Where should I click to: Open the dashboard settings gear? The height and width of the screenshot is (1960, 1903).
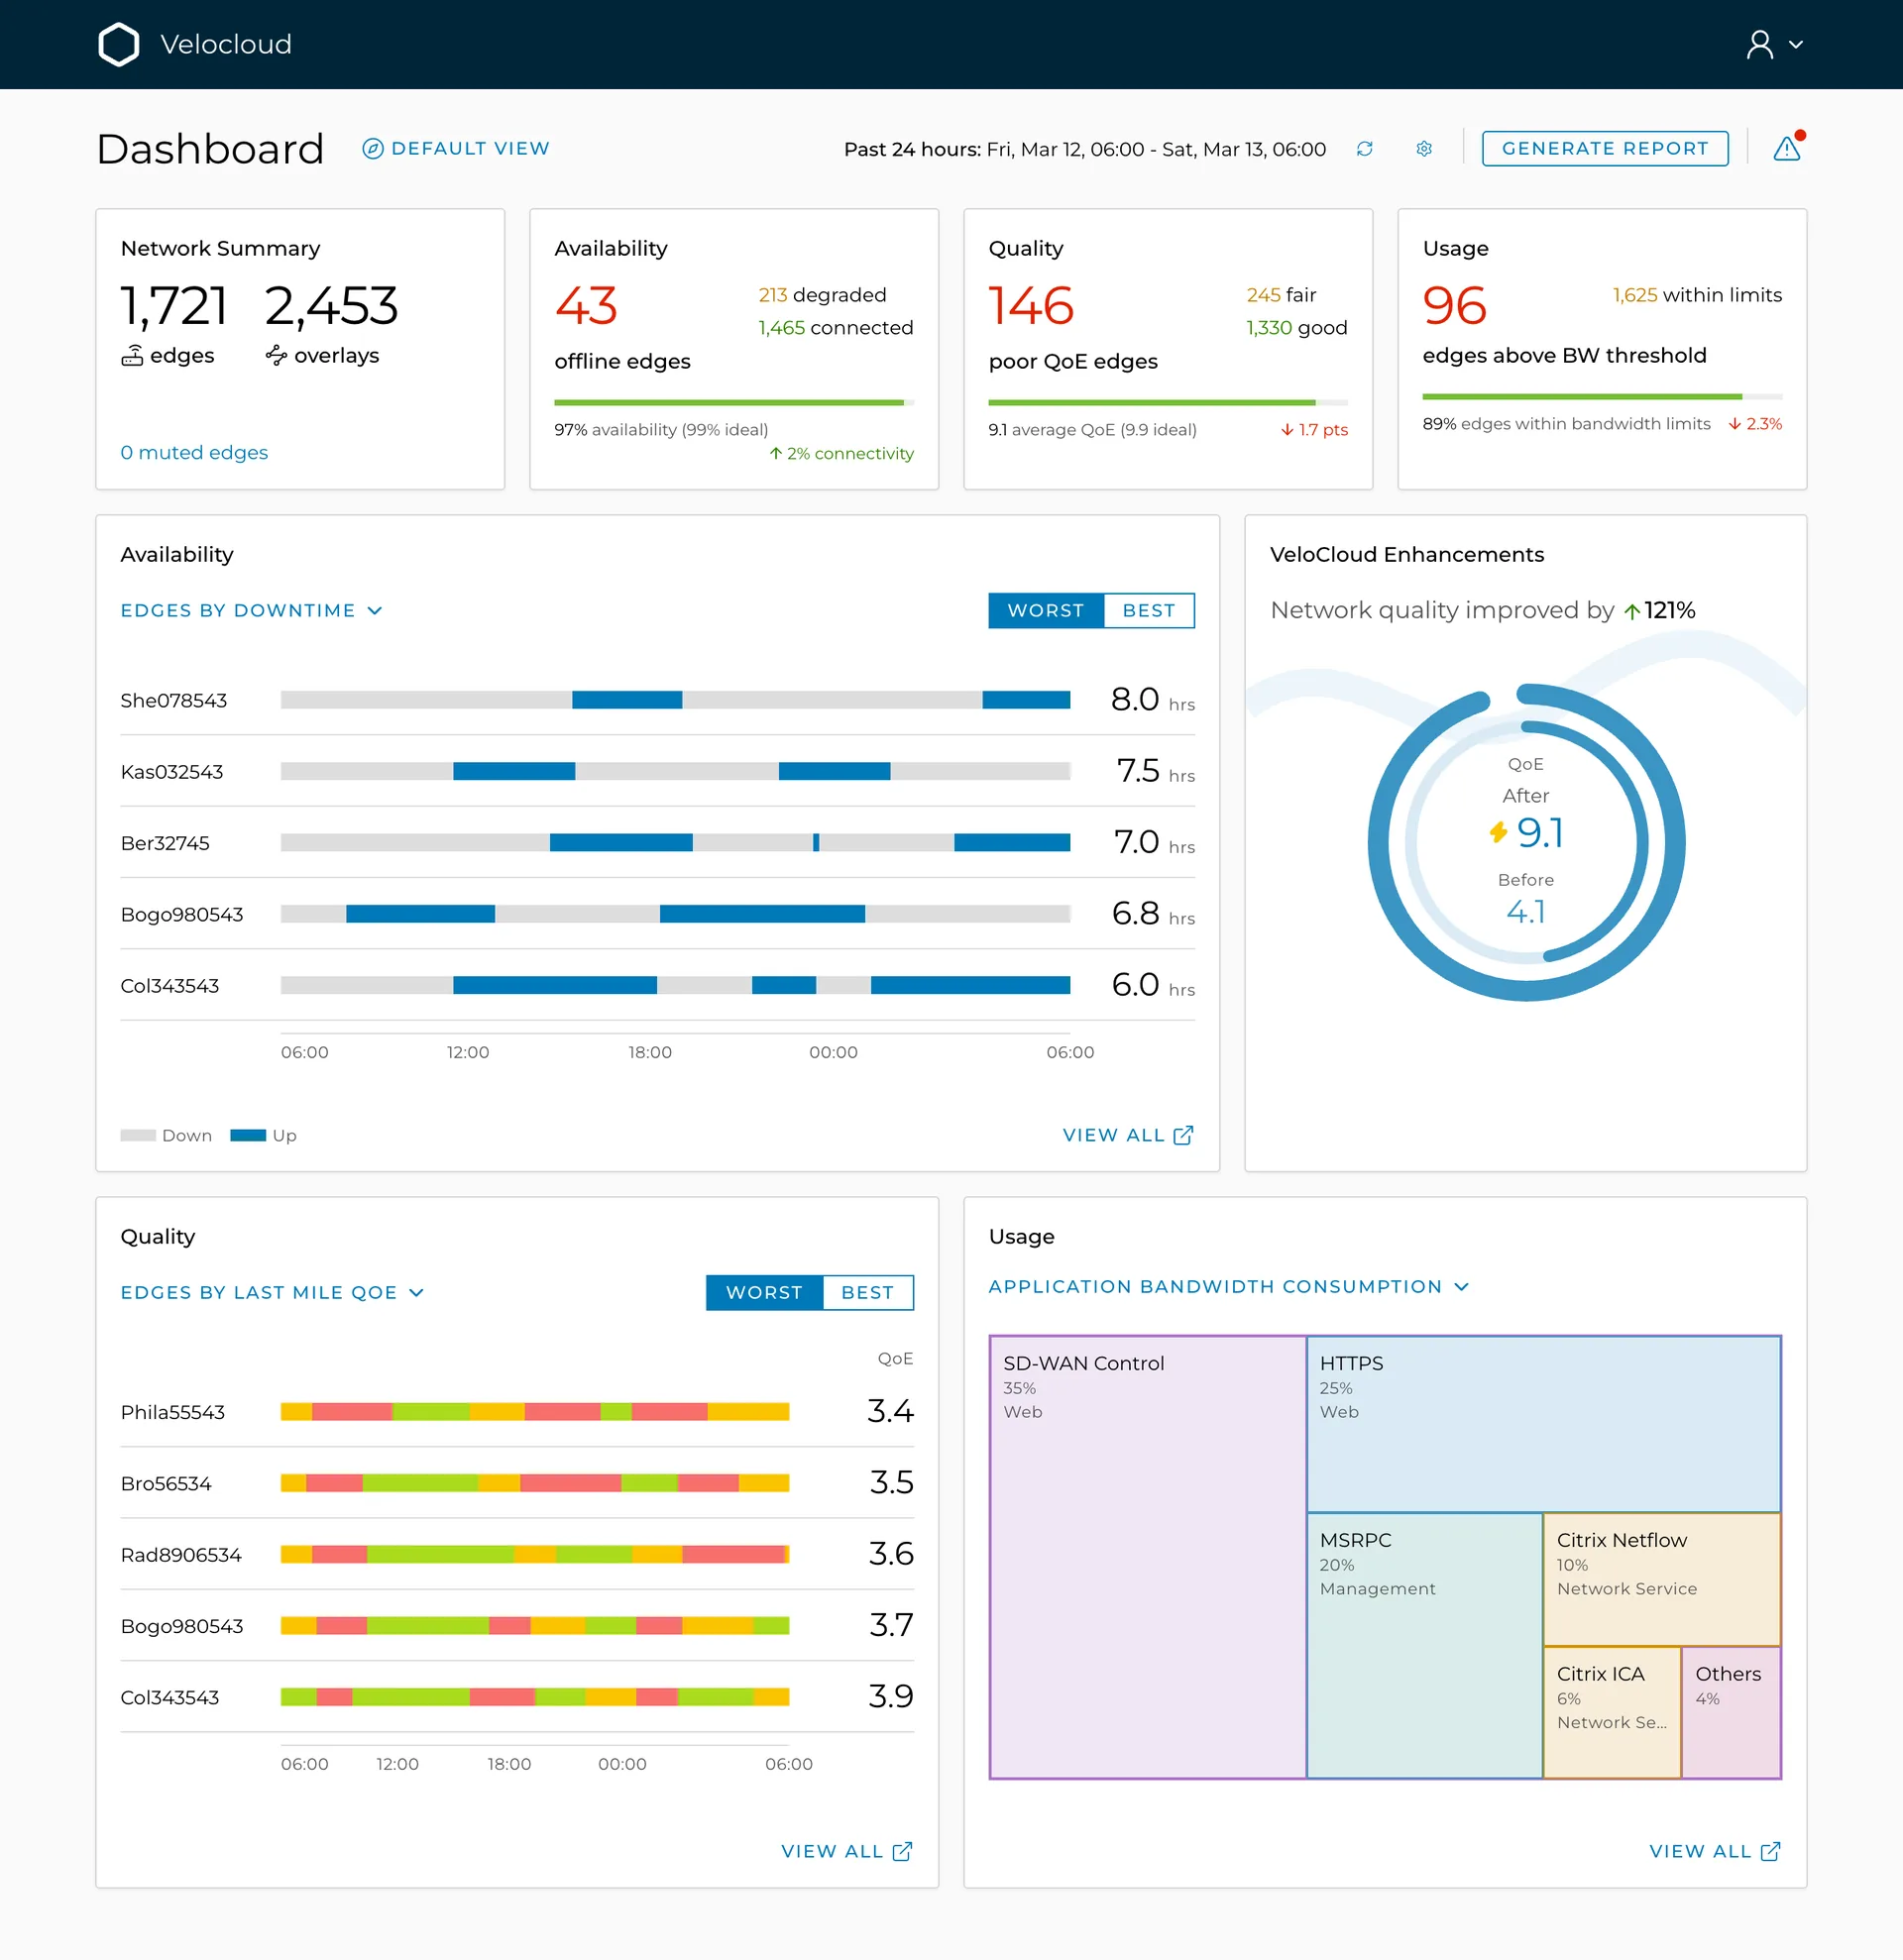click(x=1424, y=149)
